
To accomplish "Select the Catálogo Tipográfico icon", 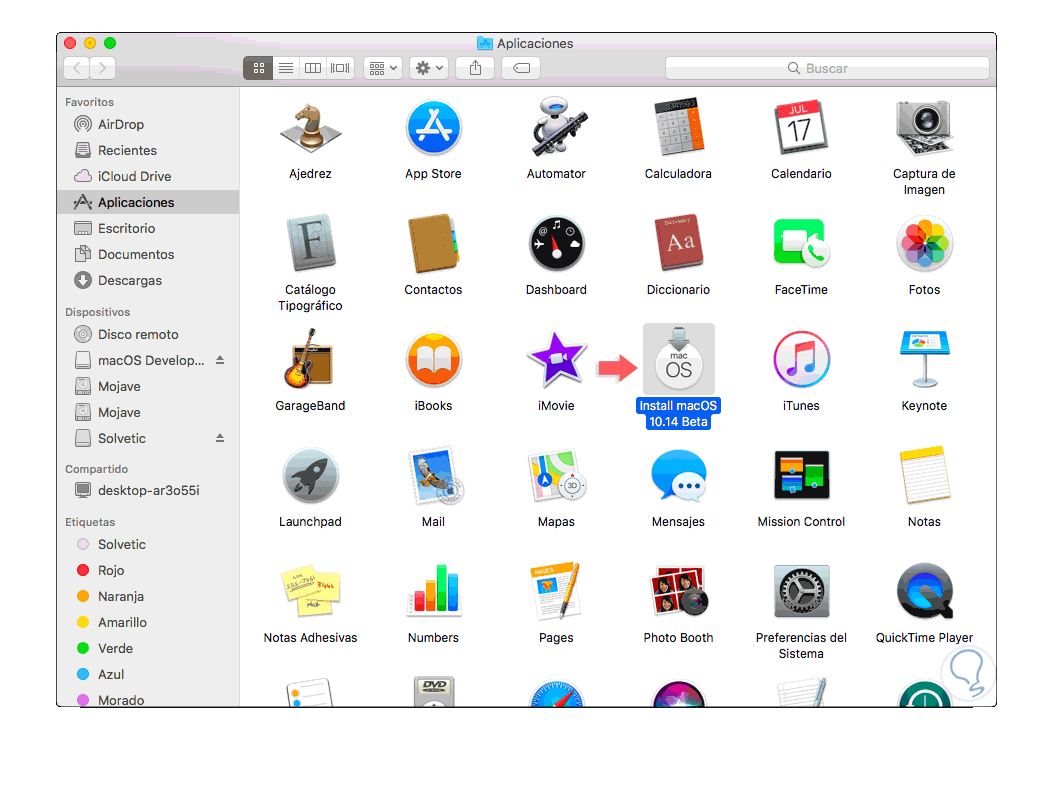I will point(310,243).
